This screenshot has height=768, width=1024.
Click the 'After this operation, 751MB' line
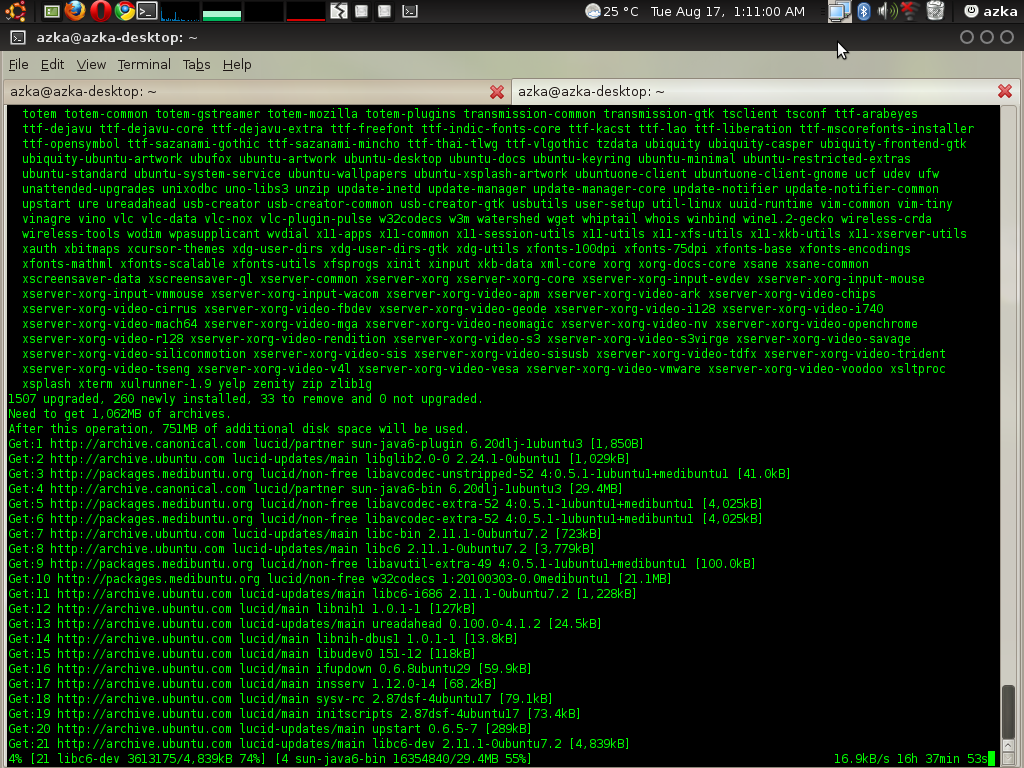(x=238, y=429)
